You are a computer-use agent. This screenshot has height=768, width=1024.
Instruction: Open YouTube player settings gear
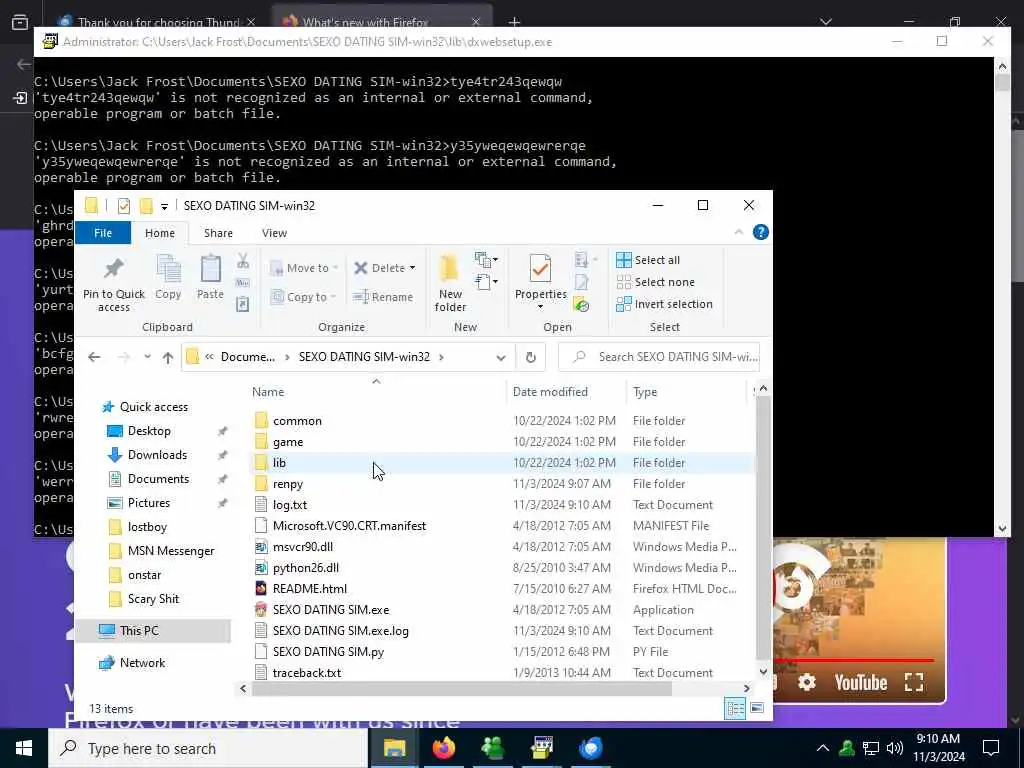pyautogui.click(x=807, y=683)
